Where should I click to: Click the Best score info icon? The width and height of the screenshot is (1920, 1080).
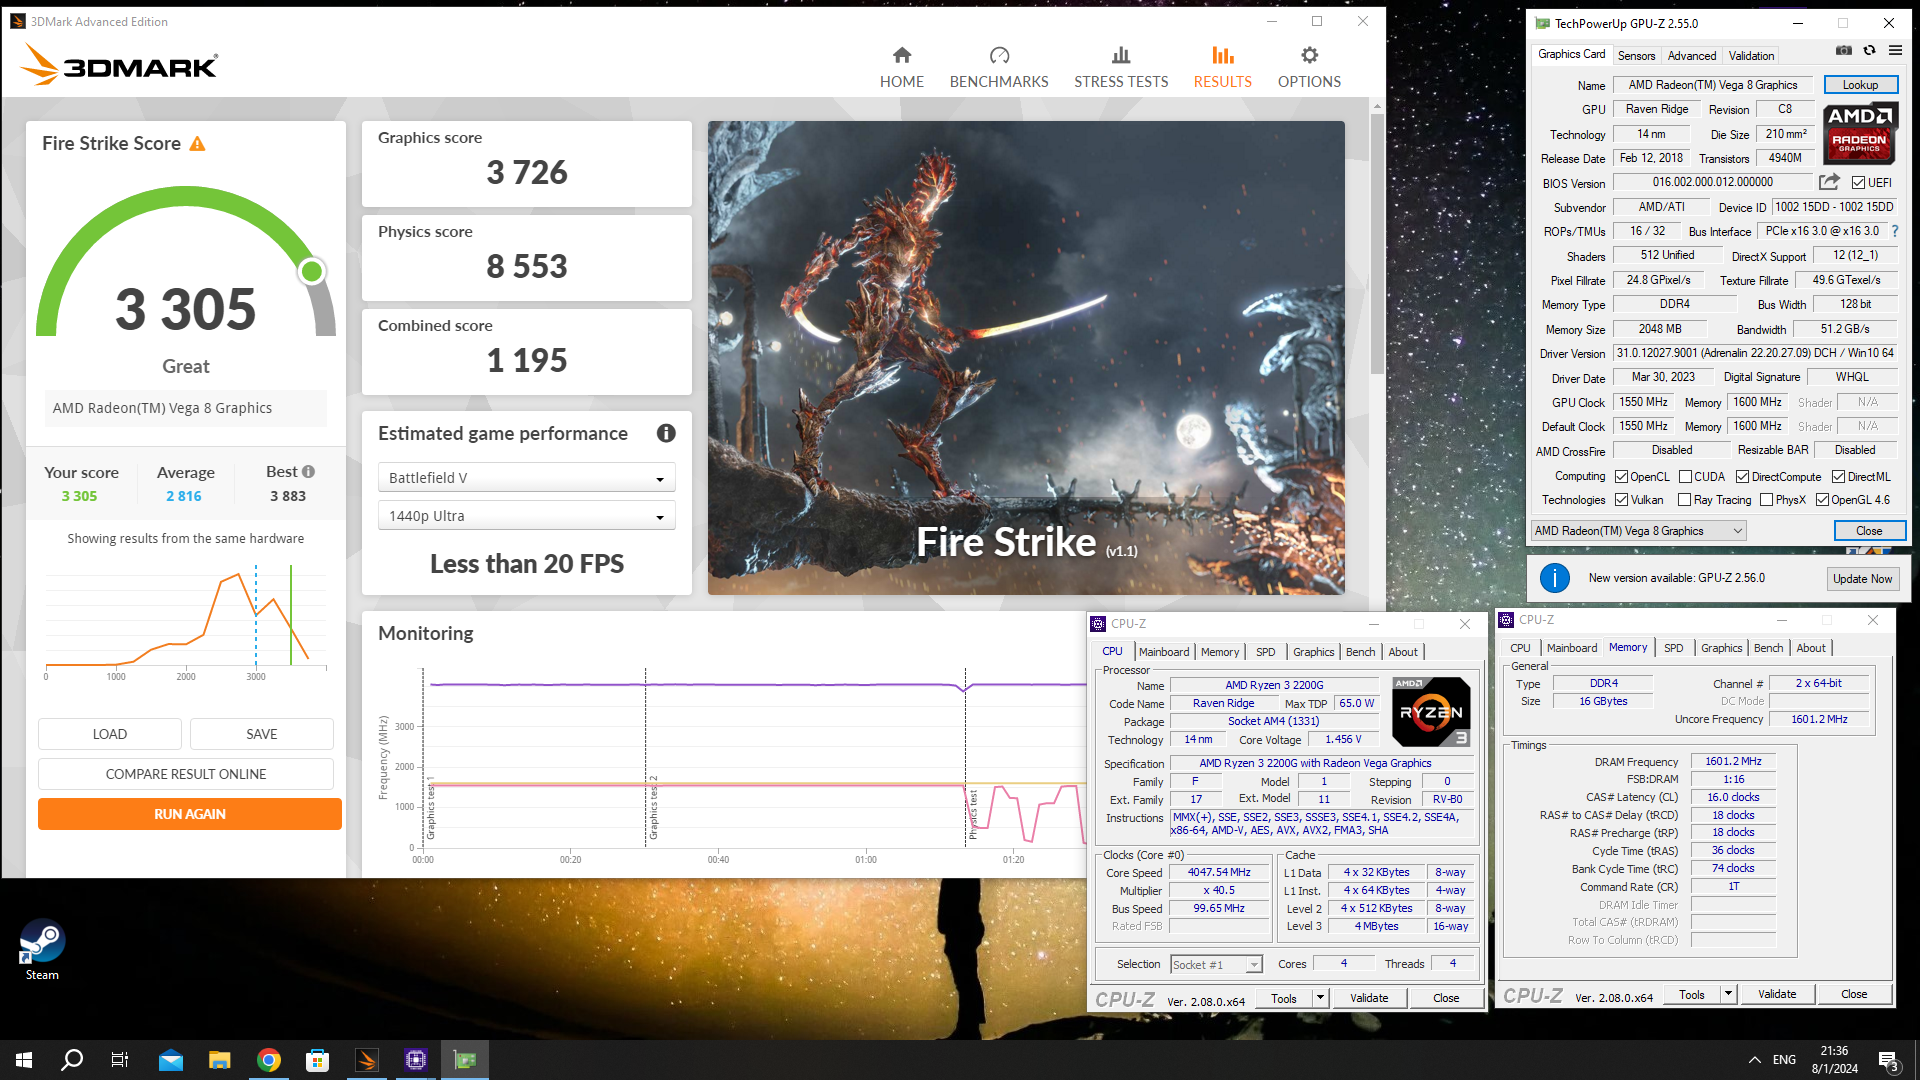tap(308, 472)
